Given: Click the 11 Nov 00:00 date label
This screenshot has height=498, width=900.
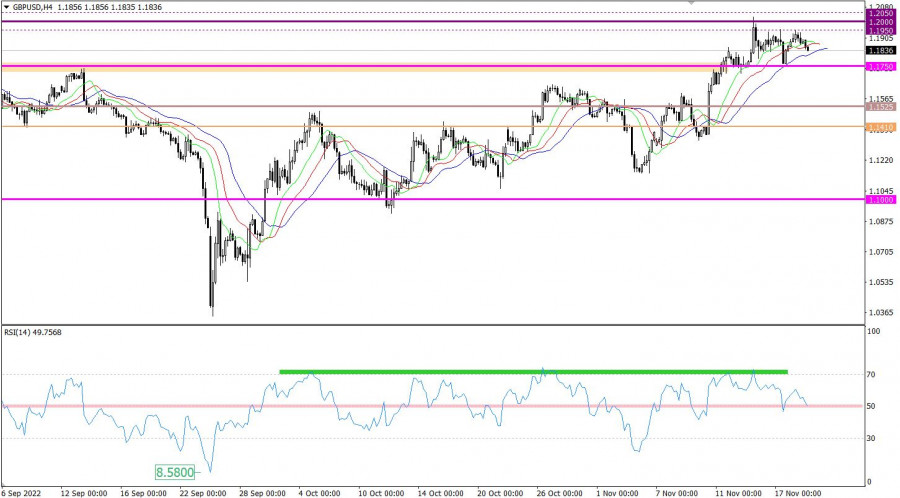Looking at the screenshot, I should pos(738,493).
